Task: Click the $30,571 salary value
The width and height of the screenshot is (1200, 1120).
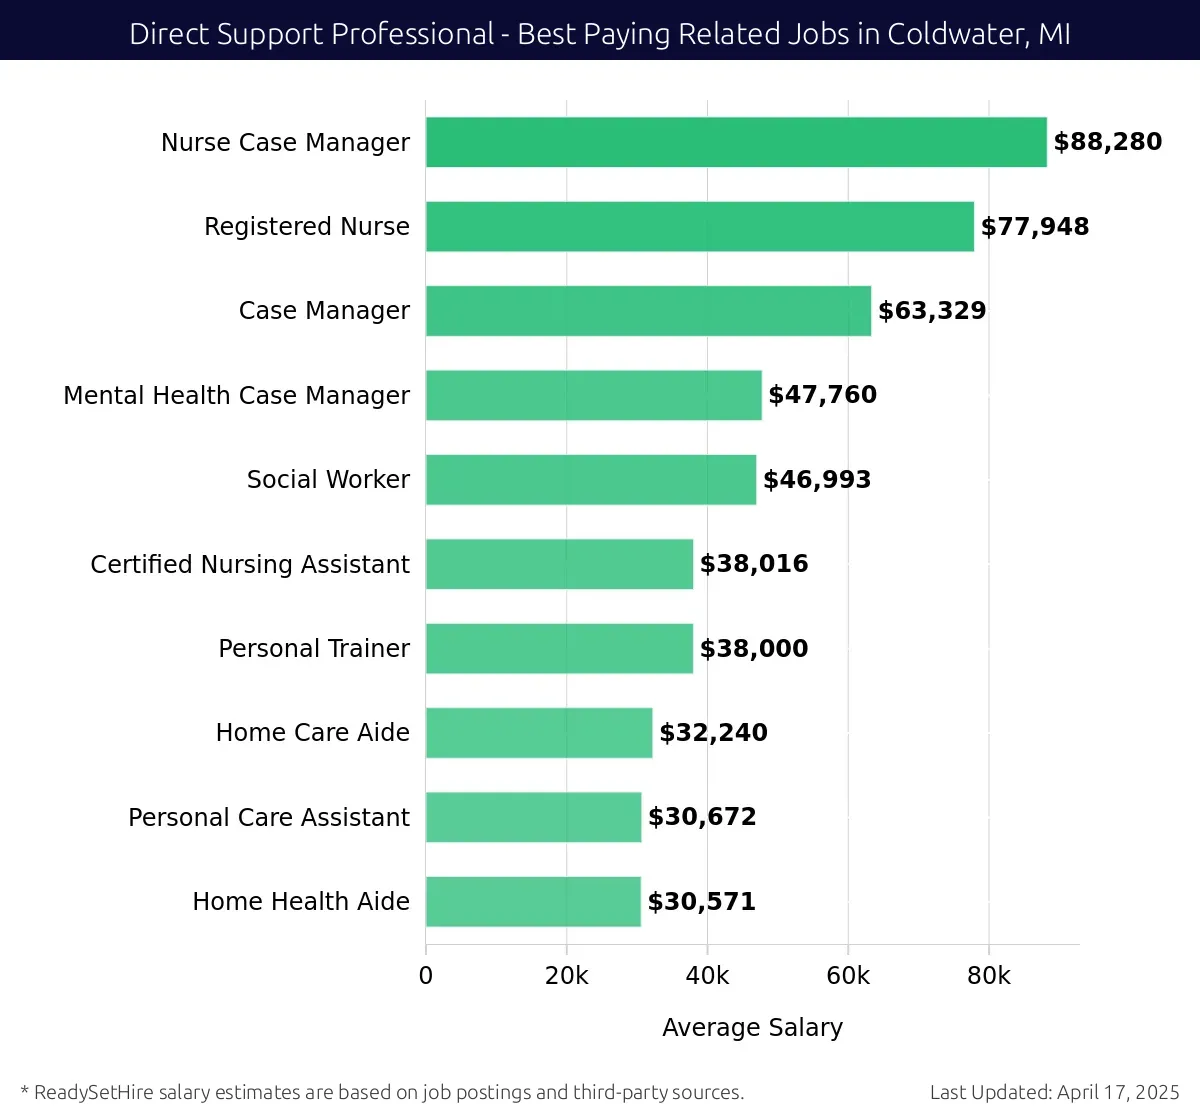Action: (701, 902)
